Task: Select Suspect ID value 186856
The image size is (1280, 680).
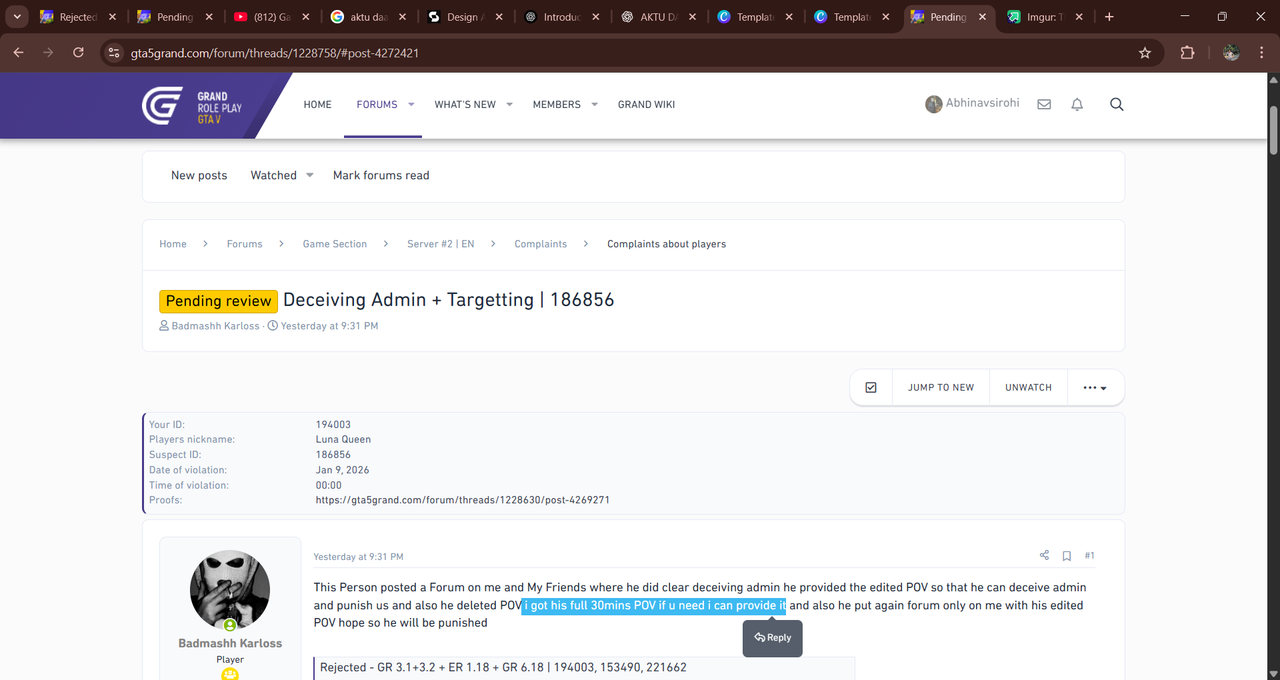Action: tap(334, 455)
